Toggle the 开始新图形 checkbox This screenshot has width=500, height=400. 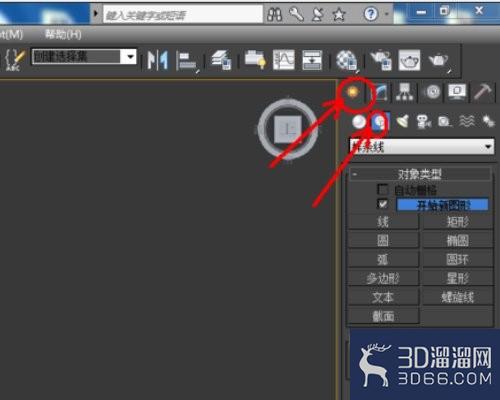click(383, 204)
